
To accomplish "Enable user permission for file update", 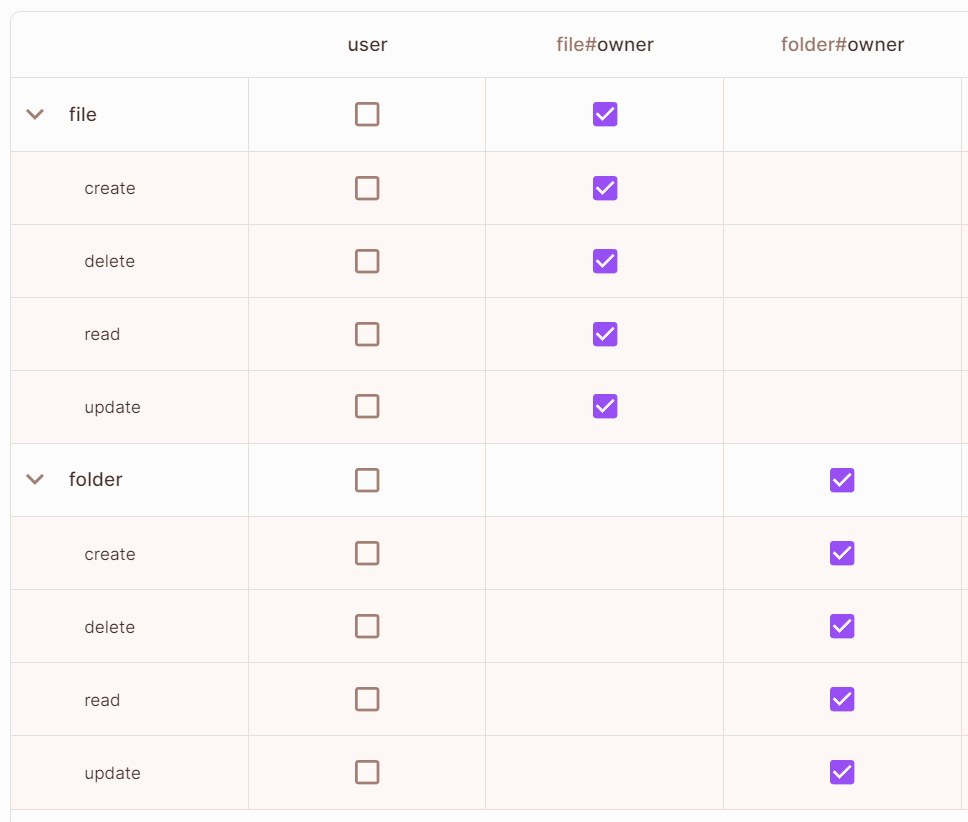I will (367, 406).
